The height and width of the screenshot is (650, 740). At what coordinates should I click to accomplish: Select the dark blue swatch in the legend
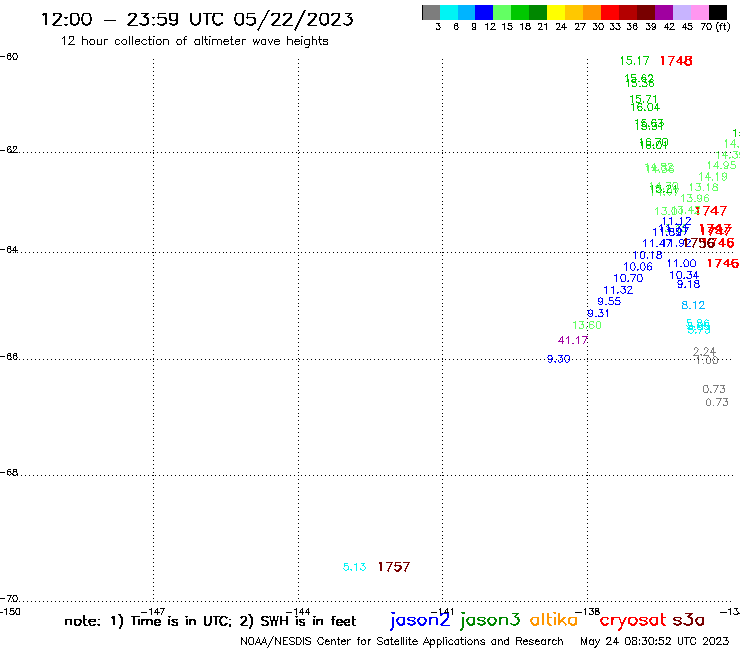tap(484, 12)
